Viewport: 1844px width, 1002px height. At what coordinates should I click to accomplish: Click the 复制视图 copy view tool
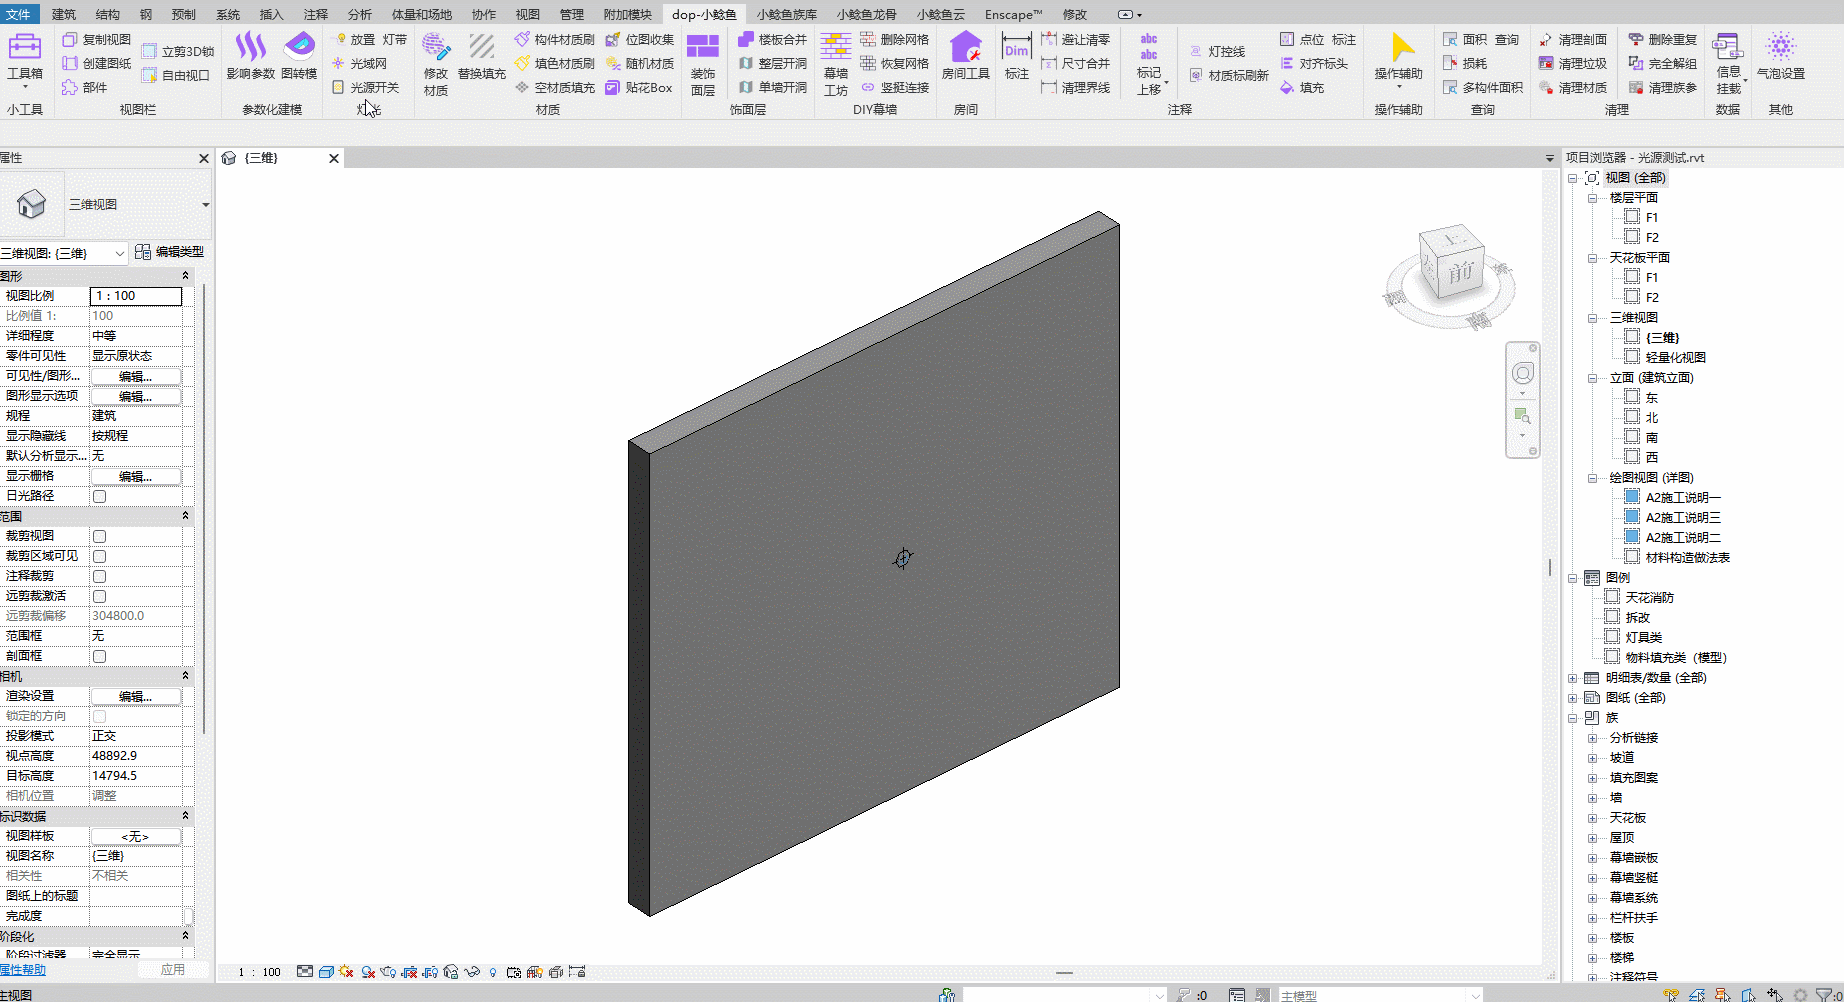pyautogui.click(x=97, y=39)
